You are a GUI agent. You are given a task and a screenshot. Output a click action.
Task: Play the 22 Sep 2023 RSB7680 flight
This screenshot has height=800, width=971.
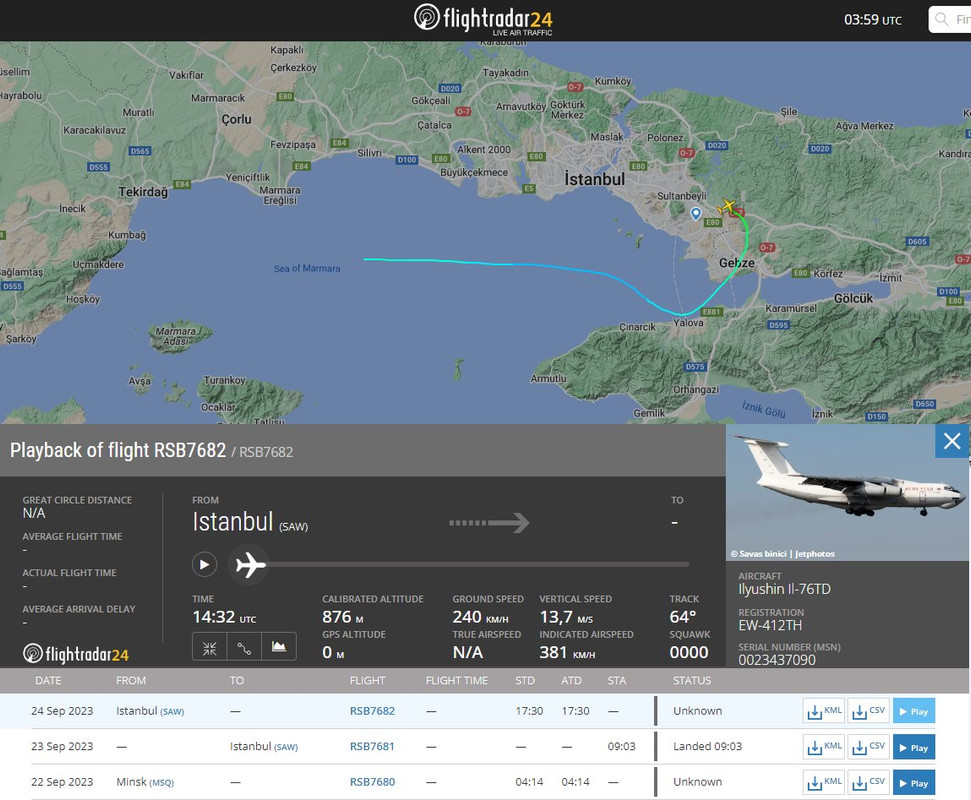click(x=913, y=782)
